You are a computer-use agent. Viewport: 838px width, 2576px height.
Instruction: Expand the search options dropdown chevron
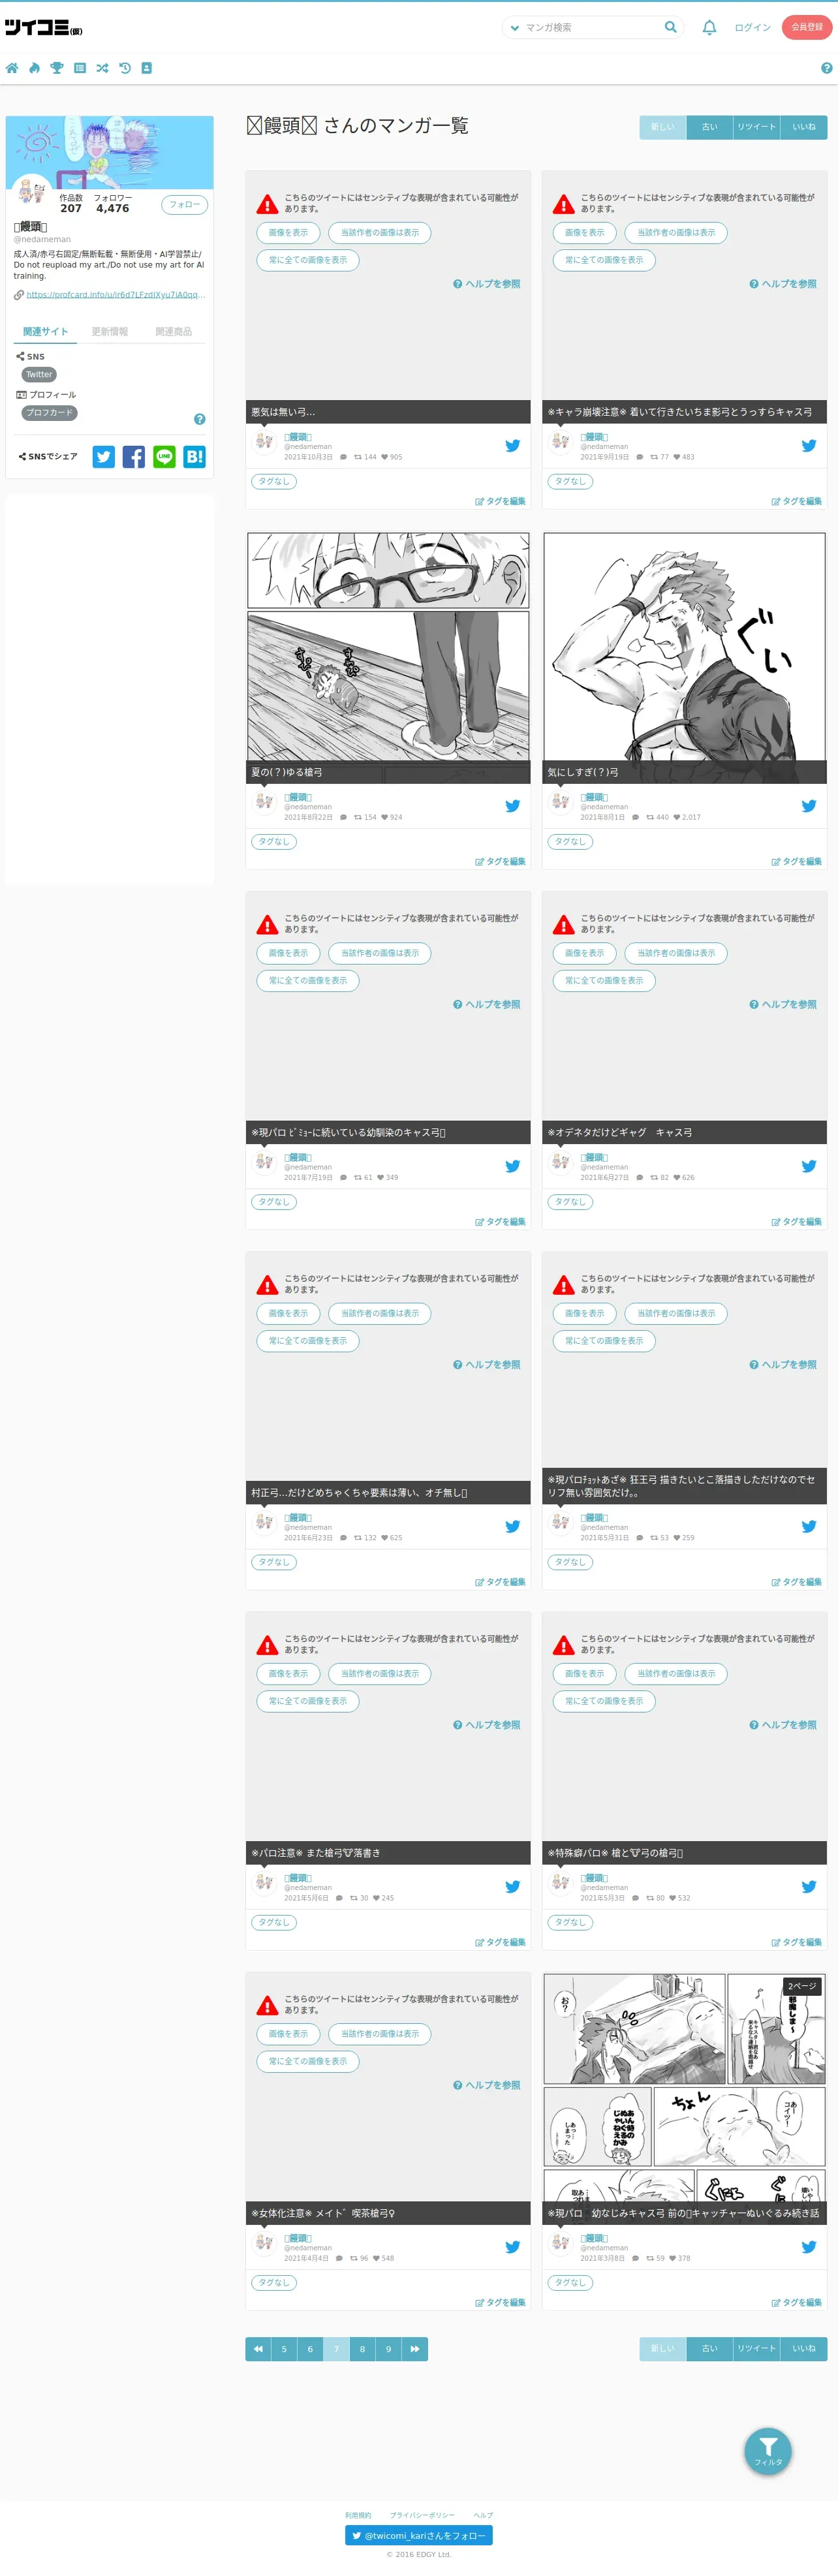[x=515, y=28]
